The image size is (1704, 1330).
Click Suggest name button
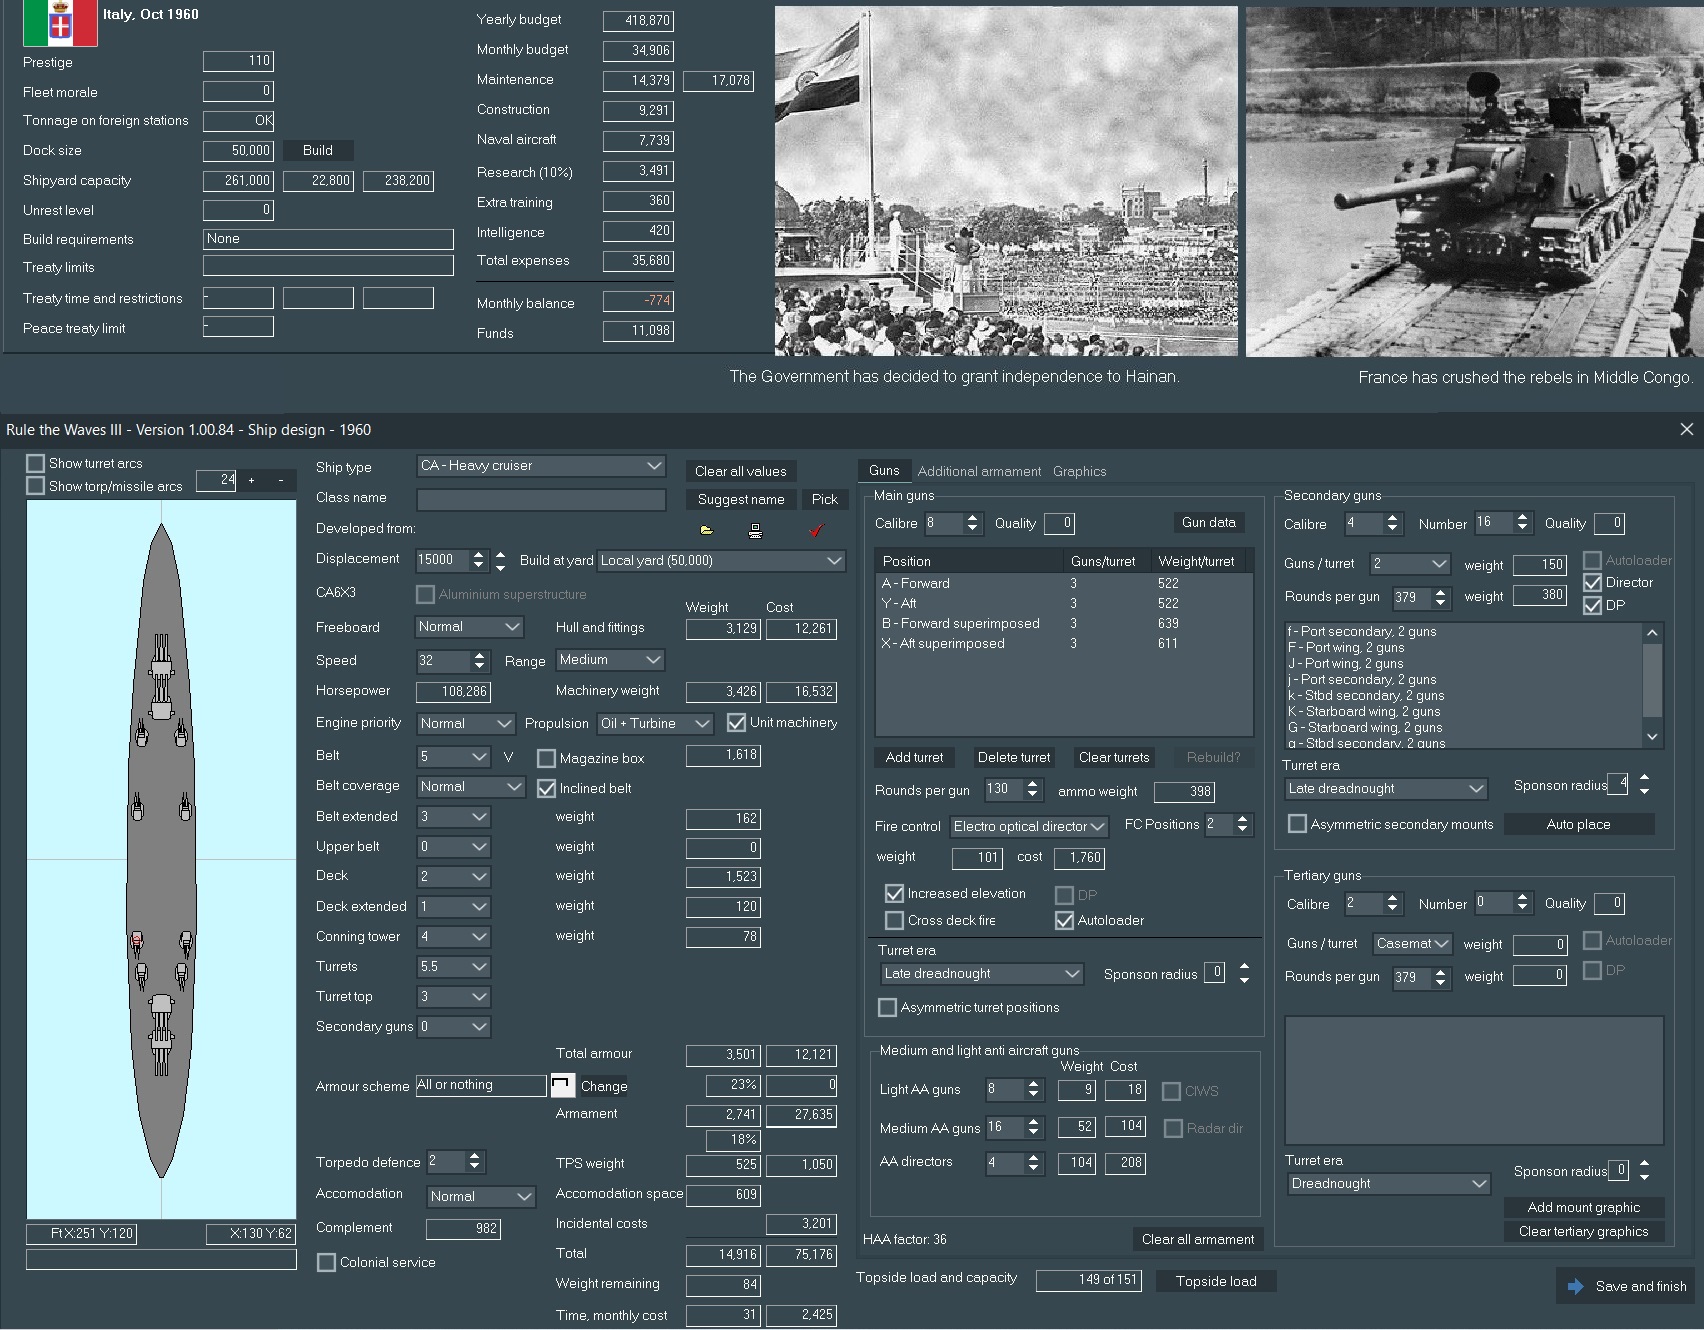pos(741,499)
